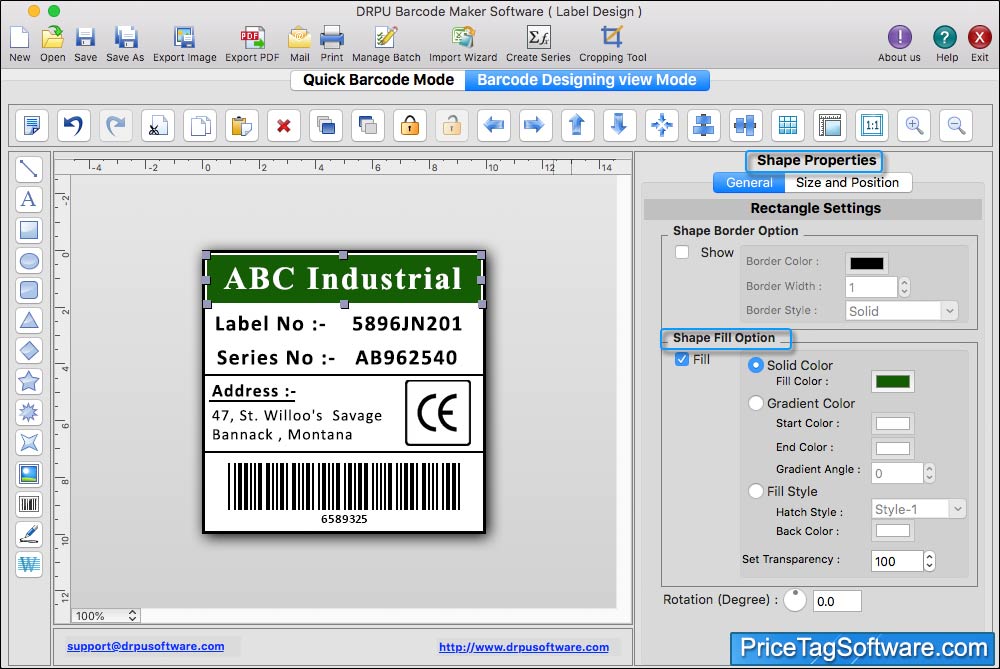Screen dimensions: 1000x669
Task: Click the Undo arrow button
Action: pyautogui.click(x=73, y=125)
